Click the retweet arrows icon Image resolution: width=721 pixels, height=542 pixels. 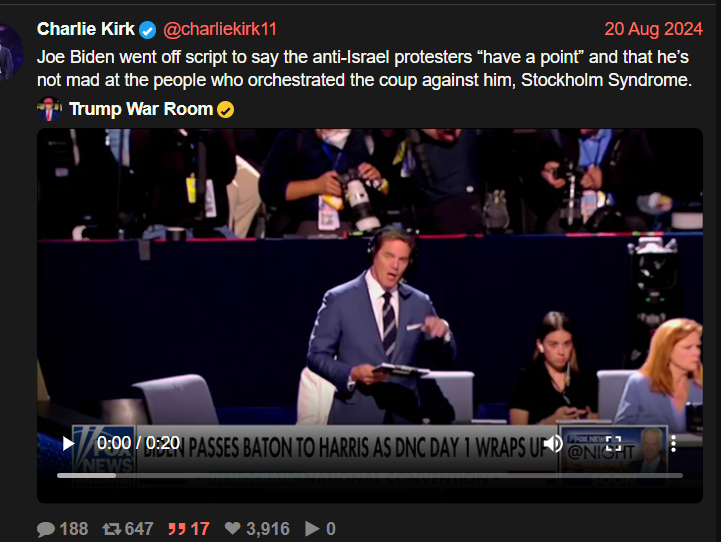(x=112, y=529)
